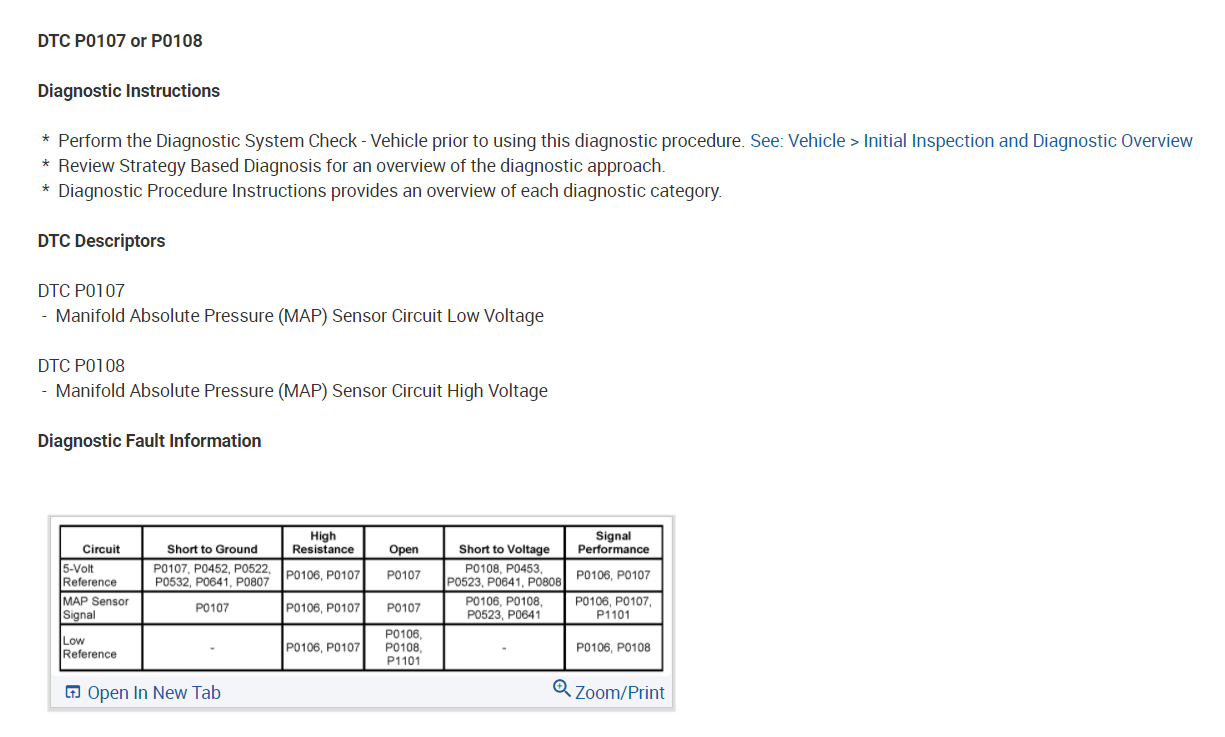Select the 'Diagnostic Instructions' heading
The height and width of the screenshot is (737, 1225).
(x=129, y=91)
